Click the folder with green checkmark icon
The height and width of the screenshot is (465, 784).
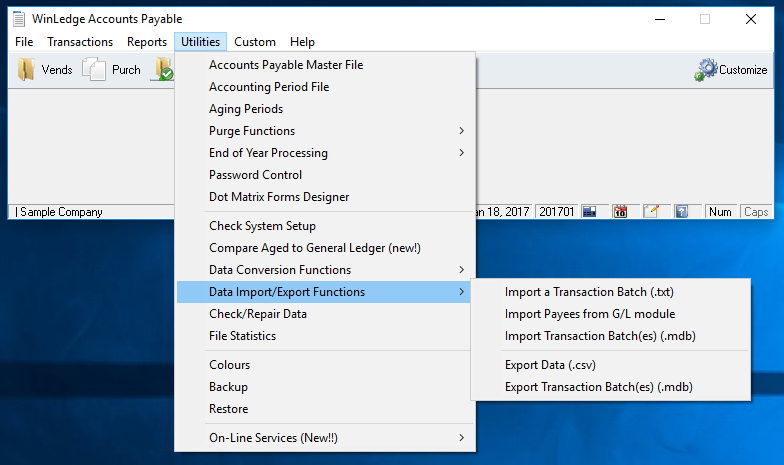pyautogui.click(x=162, y=70)
